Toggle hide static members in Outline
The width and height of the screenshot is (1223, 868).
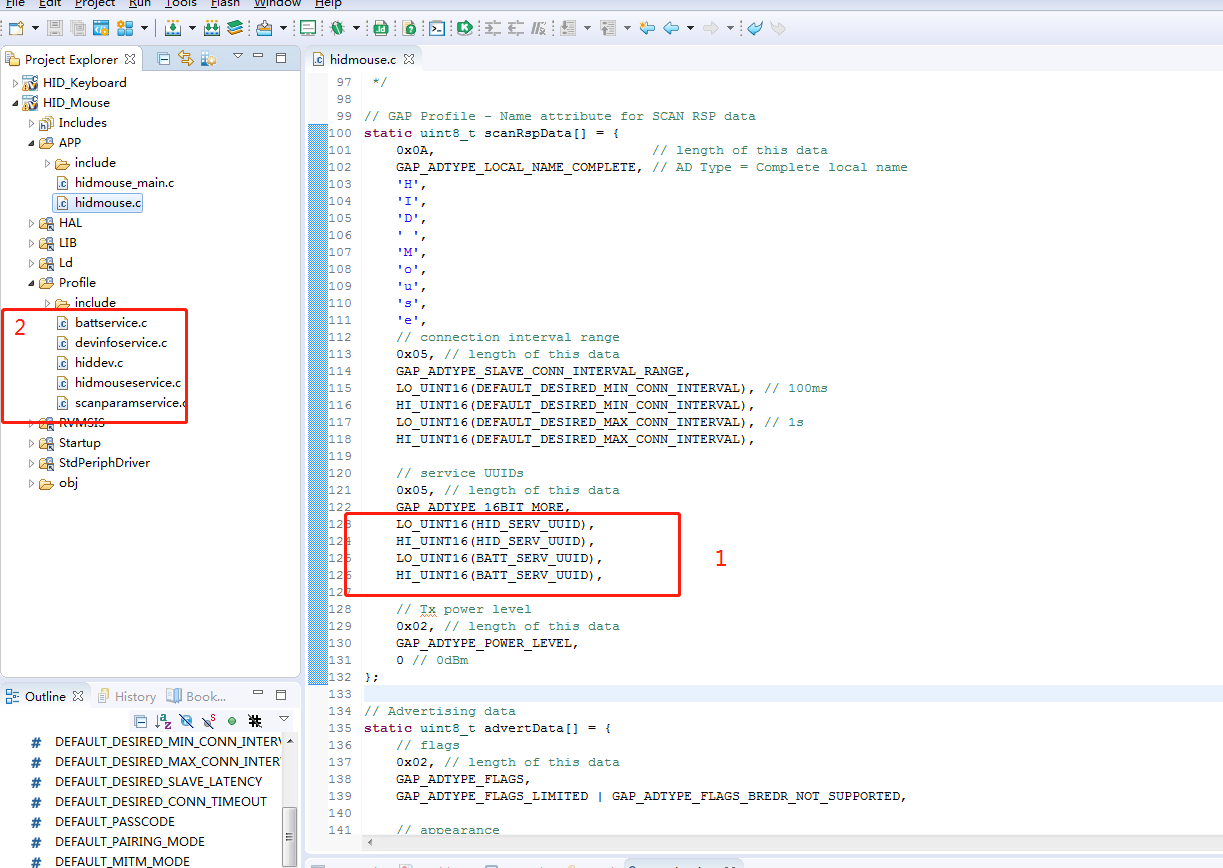click(209, 720)
